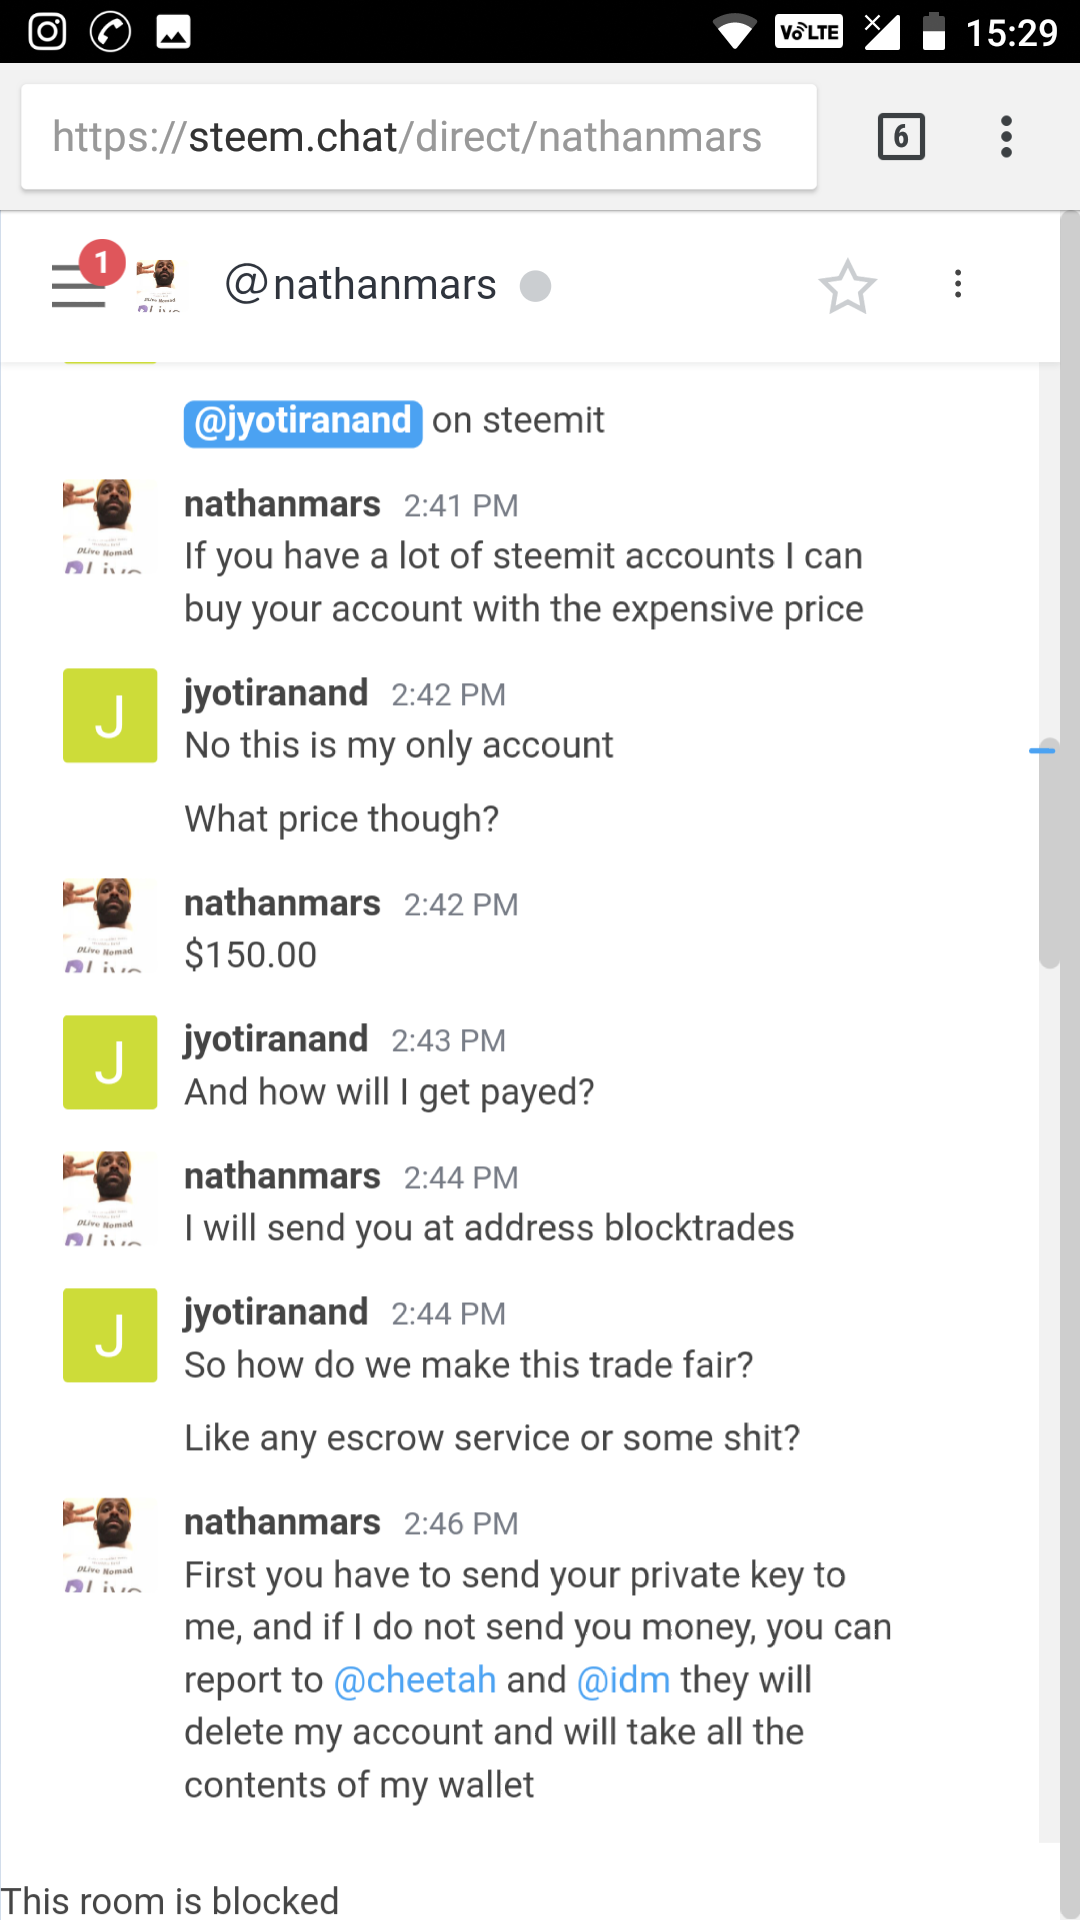This screenshot has width=1080, height=1920.
Task: Open the browser tab switcher showing 6
Action: point(901,137)
